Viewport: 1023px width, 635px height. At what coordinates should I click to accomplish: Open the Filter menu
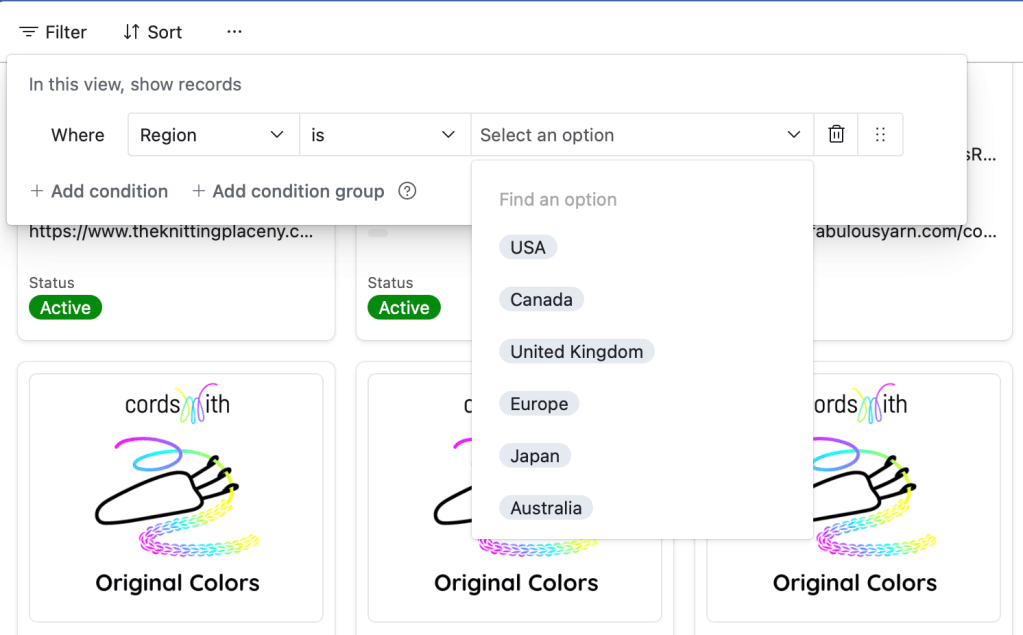point(53,32)
